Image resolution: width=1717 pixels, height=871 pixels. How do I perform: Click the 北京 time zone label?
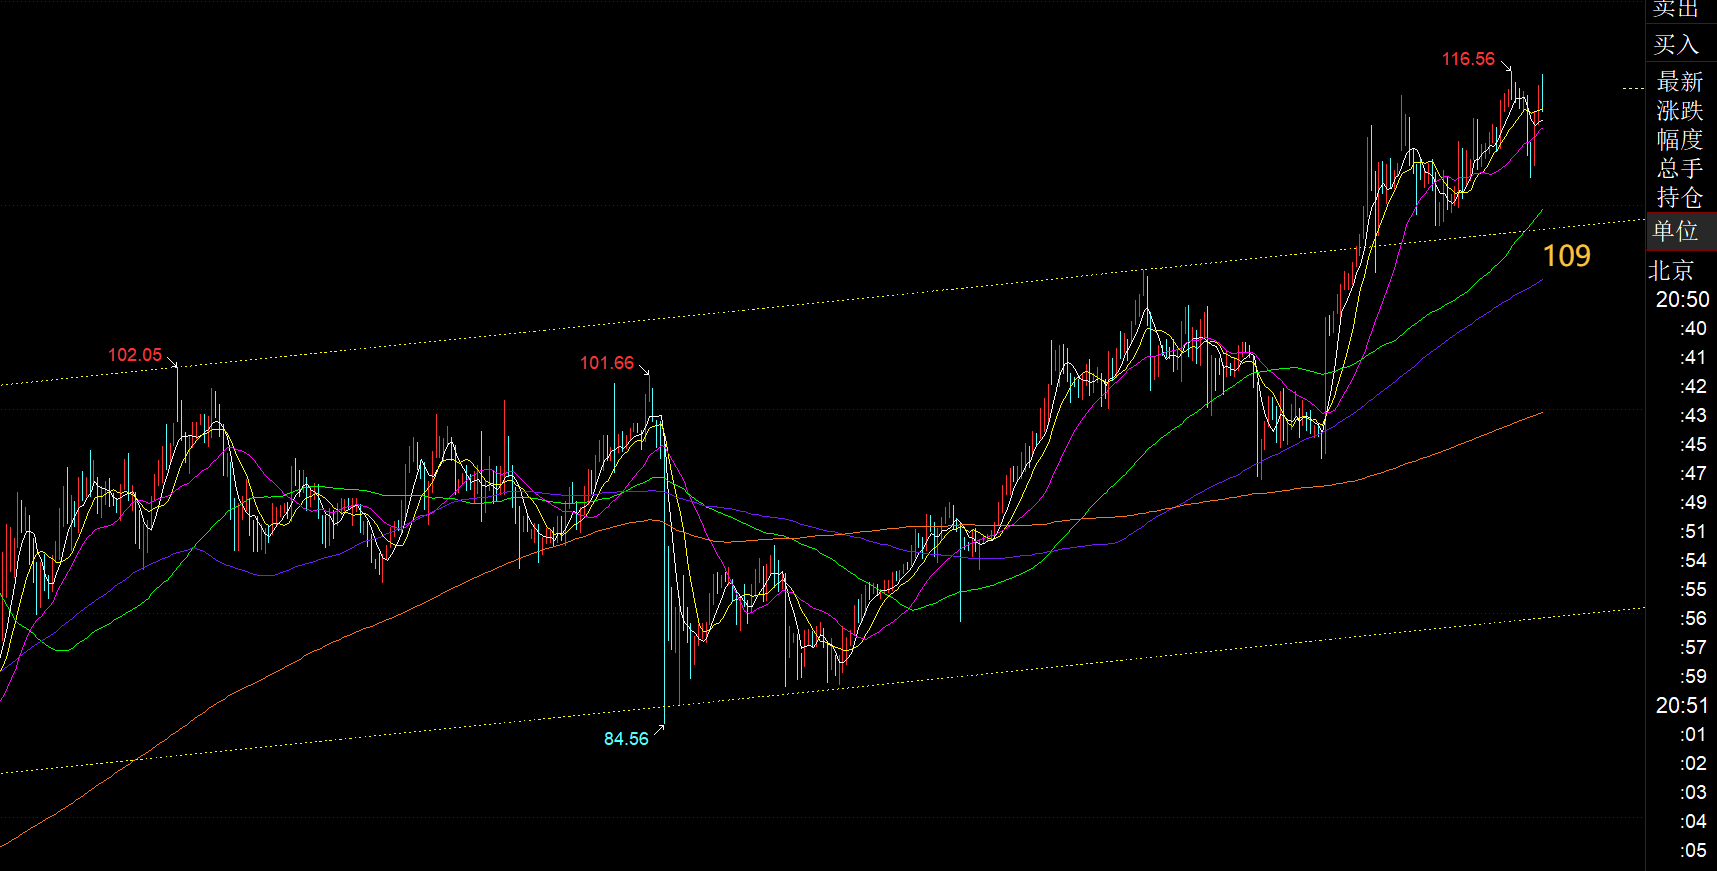1671,270
